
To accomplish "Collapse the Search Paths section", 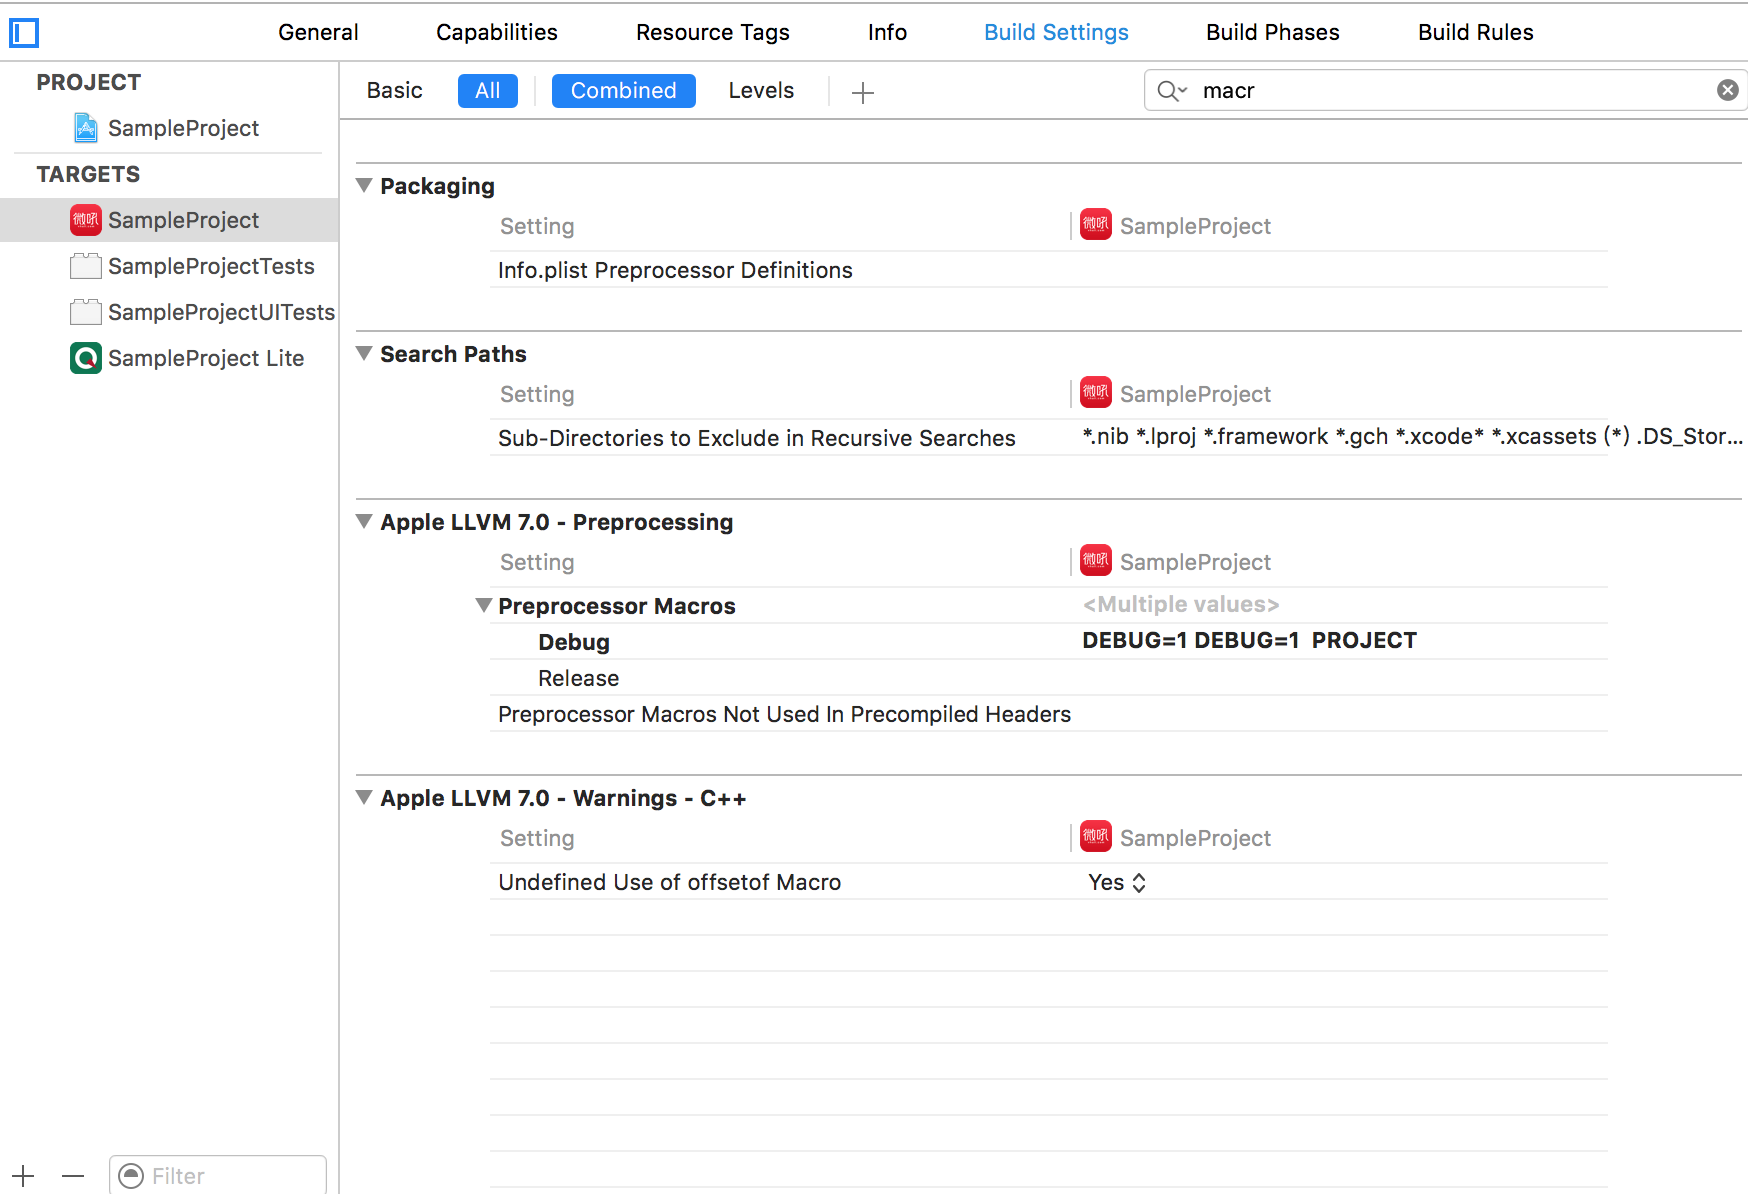I will coord(364,353).
